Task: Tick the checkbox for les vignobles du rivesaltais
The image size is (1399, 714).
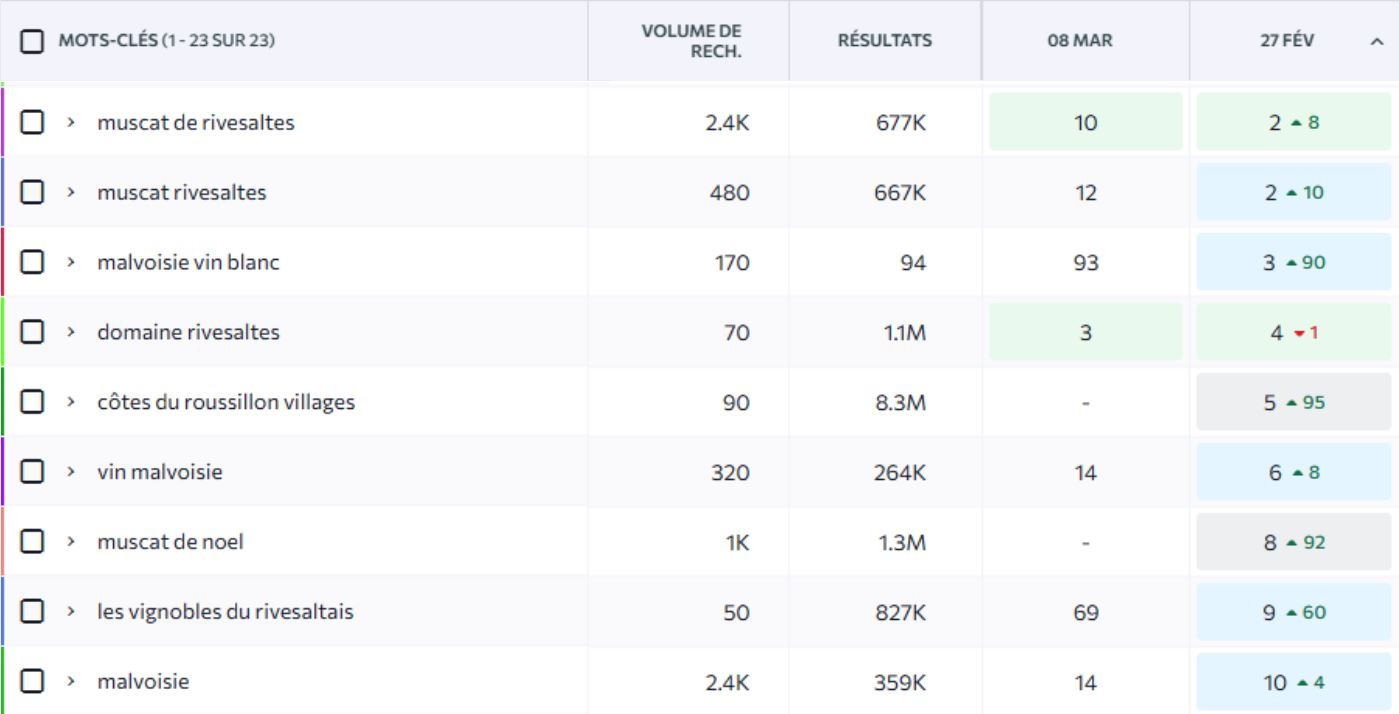Action: 33,612
